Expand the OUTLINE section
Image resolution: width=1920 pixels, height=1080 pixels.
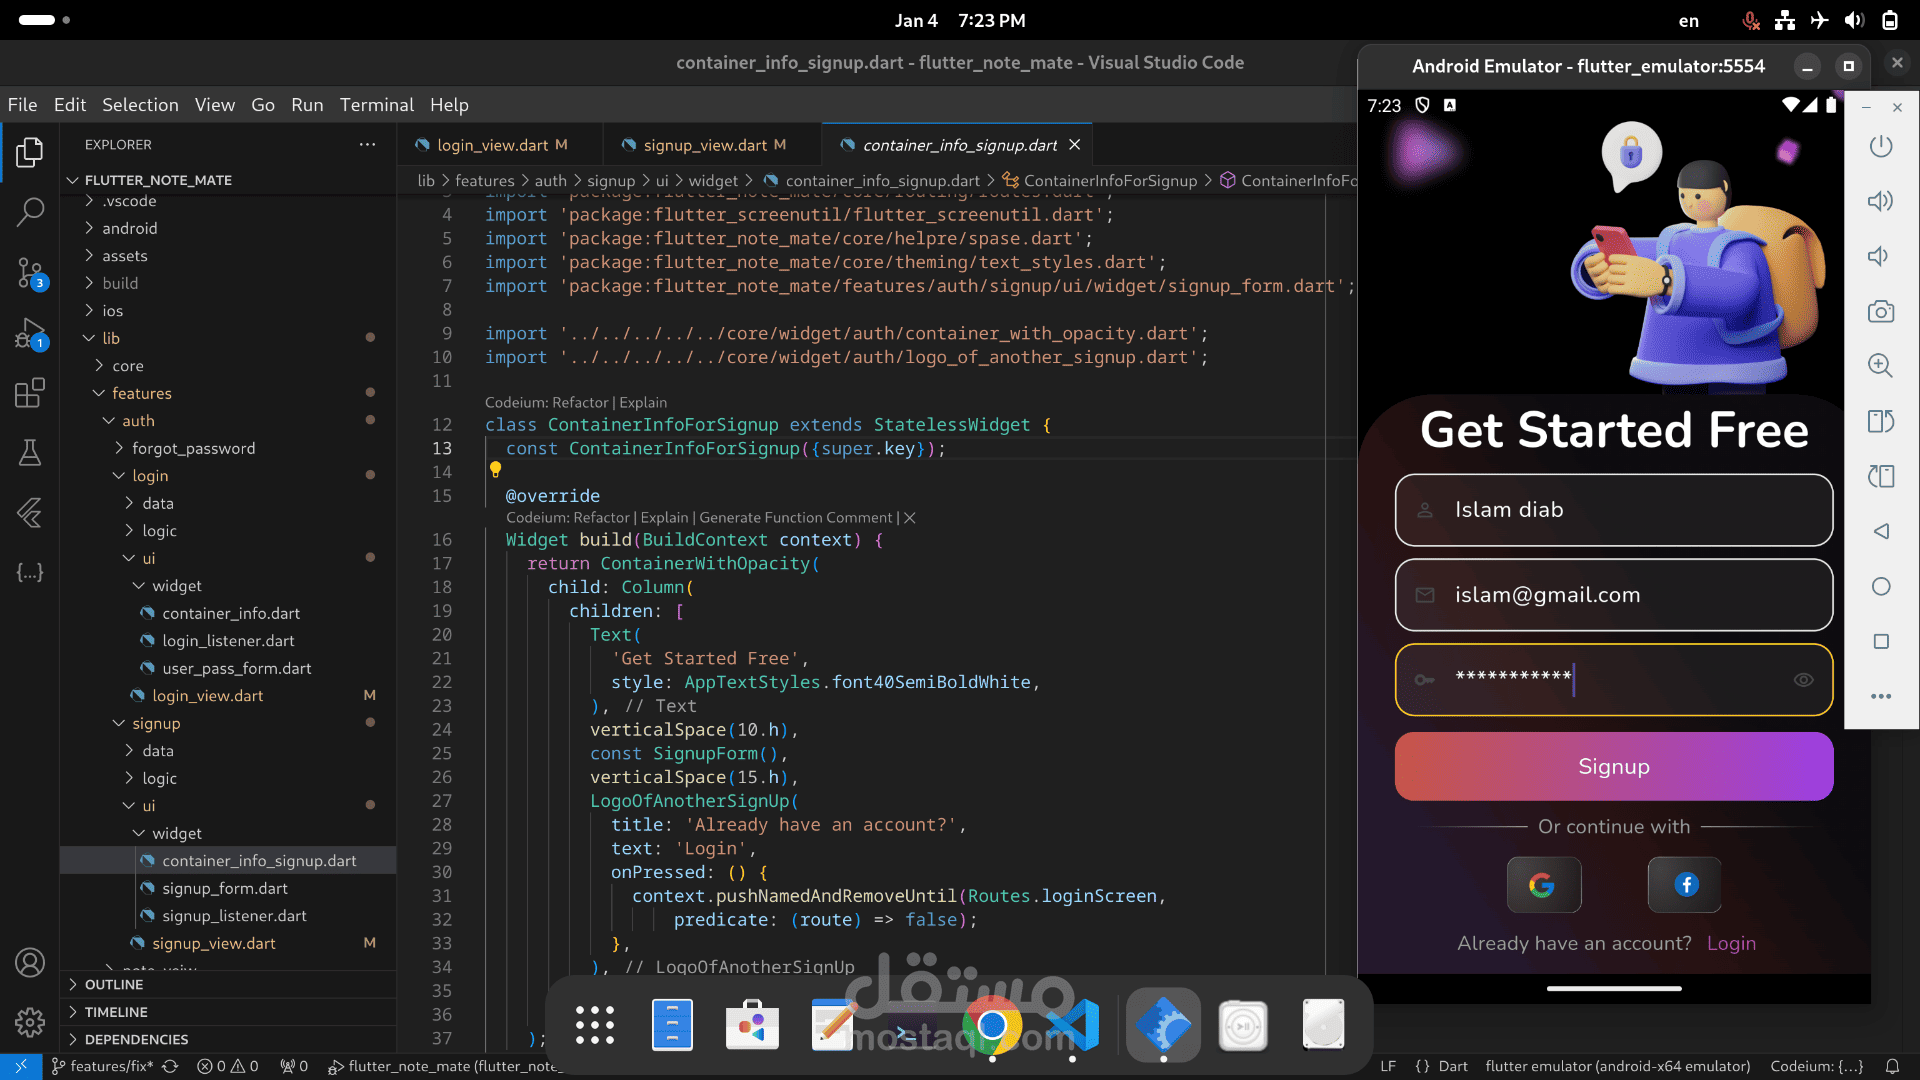click(x=114, y=984)
